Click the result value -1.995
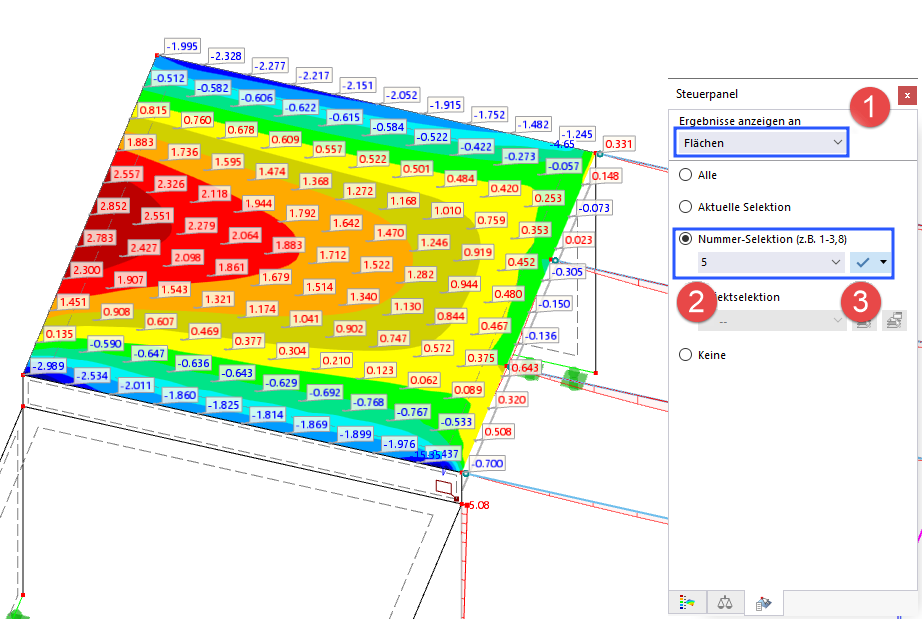 (182, 46)
